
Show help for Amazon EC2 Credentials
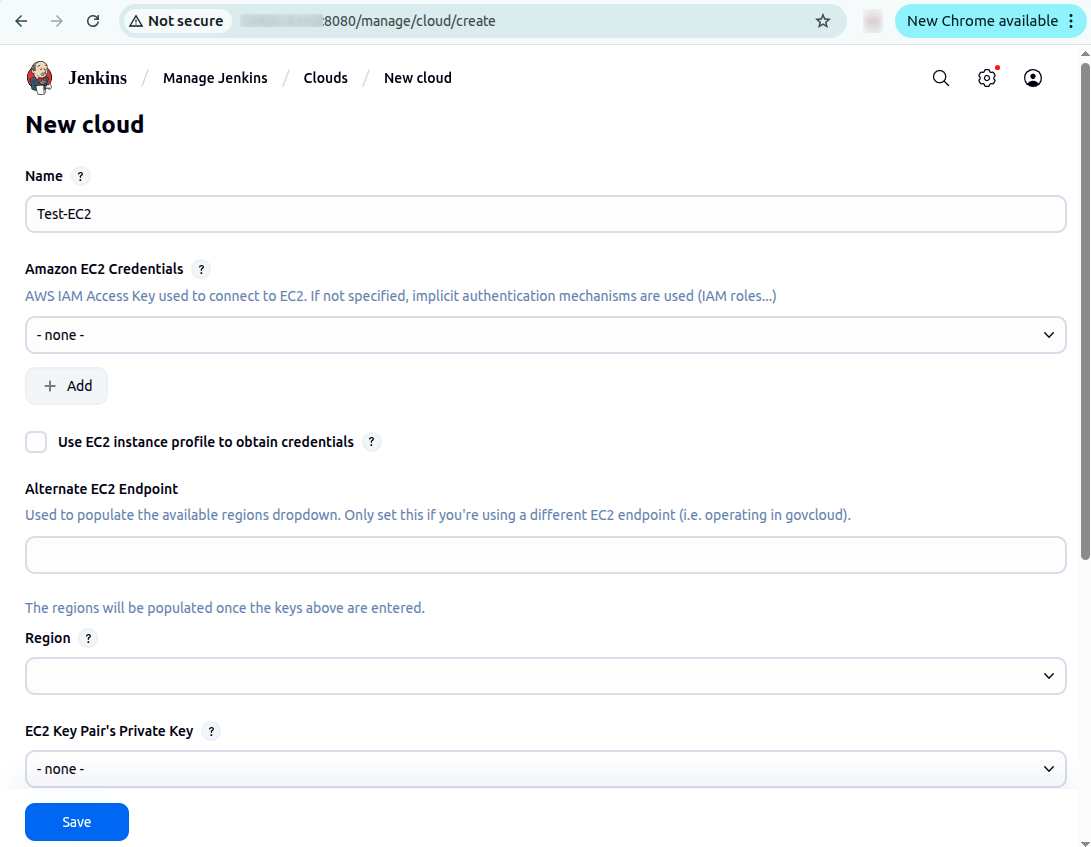(x=201, y=269)
